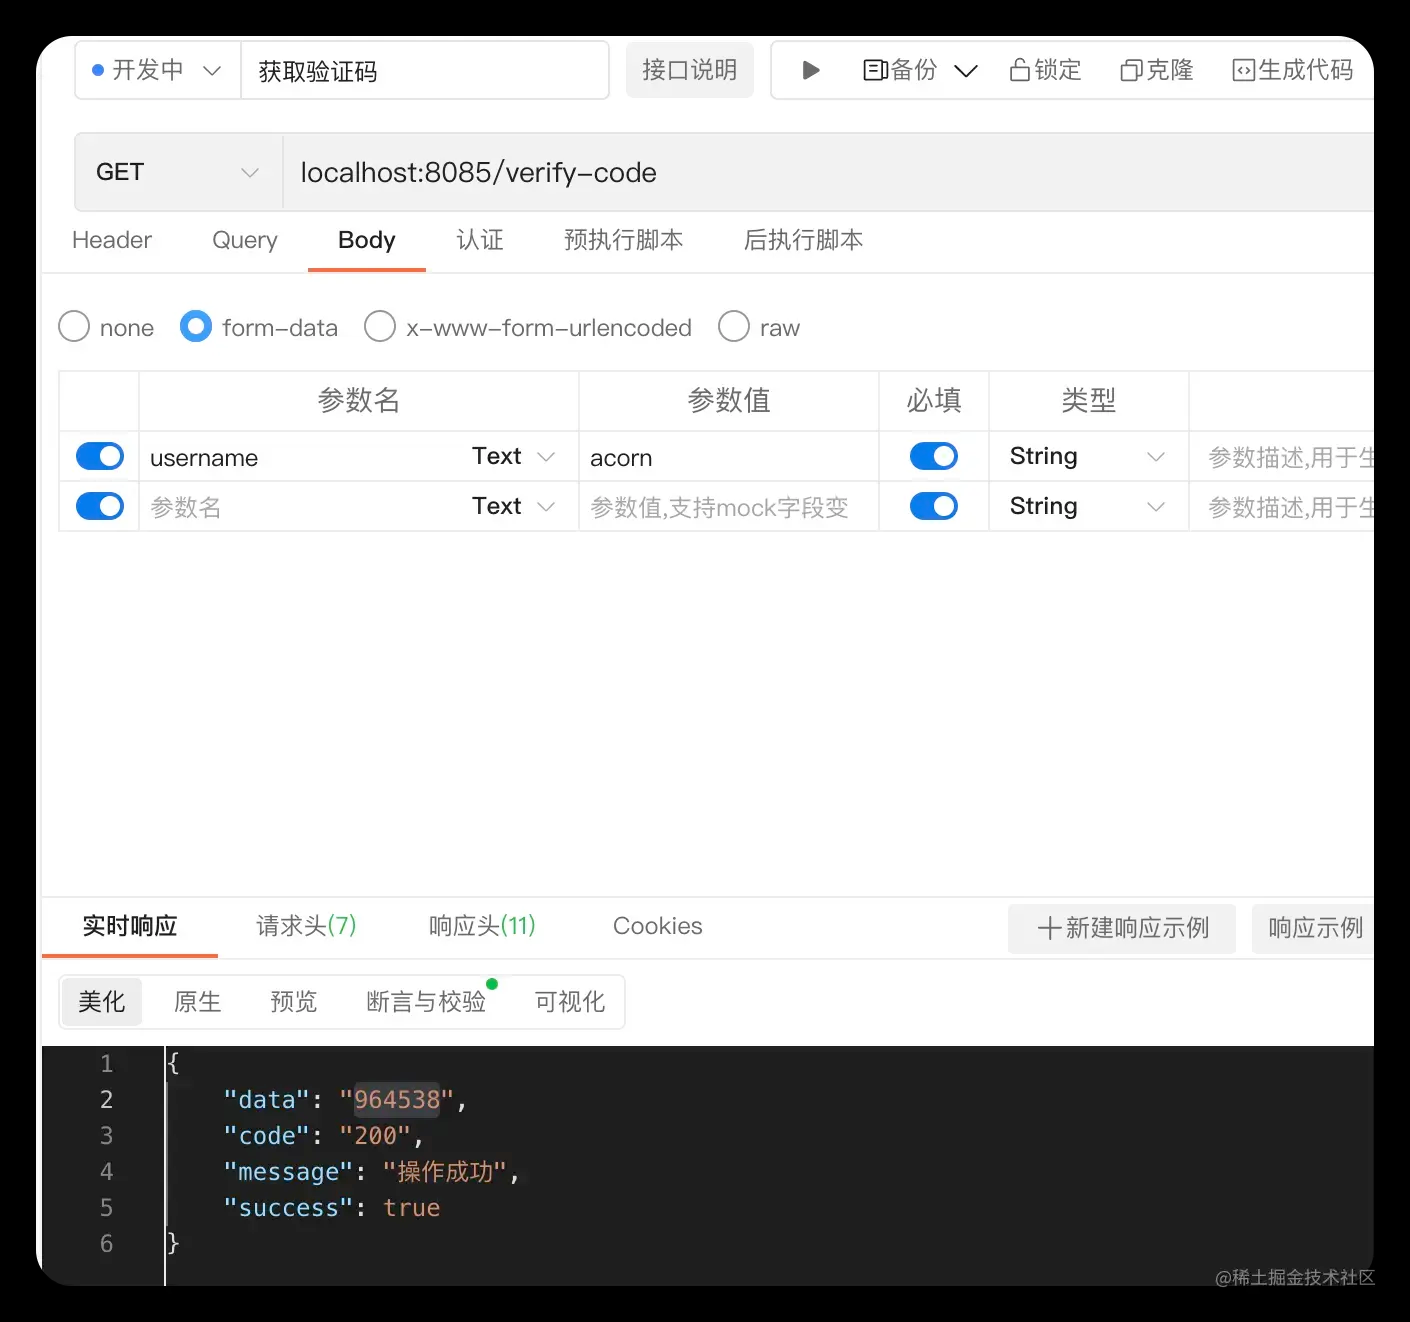Click the 新建响应示例 plus icon

[x=1048, y=928]
